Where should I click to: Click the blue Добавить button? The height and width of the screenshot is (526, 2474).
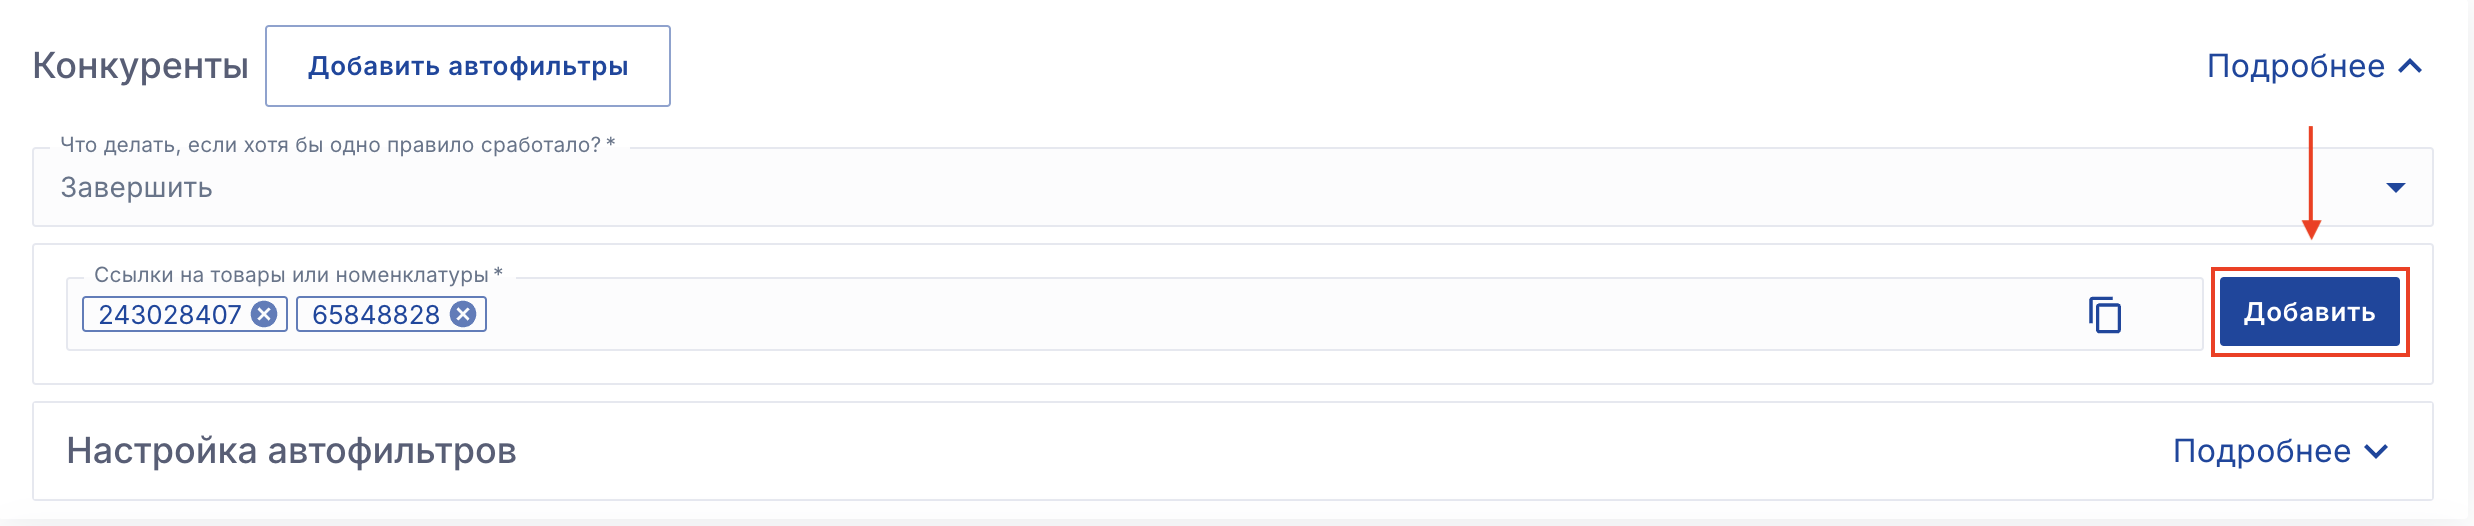coord(2309,313)
